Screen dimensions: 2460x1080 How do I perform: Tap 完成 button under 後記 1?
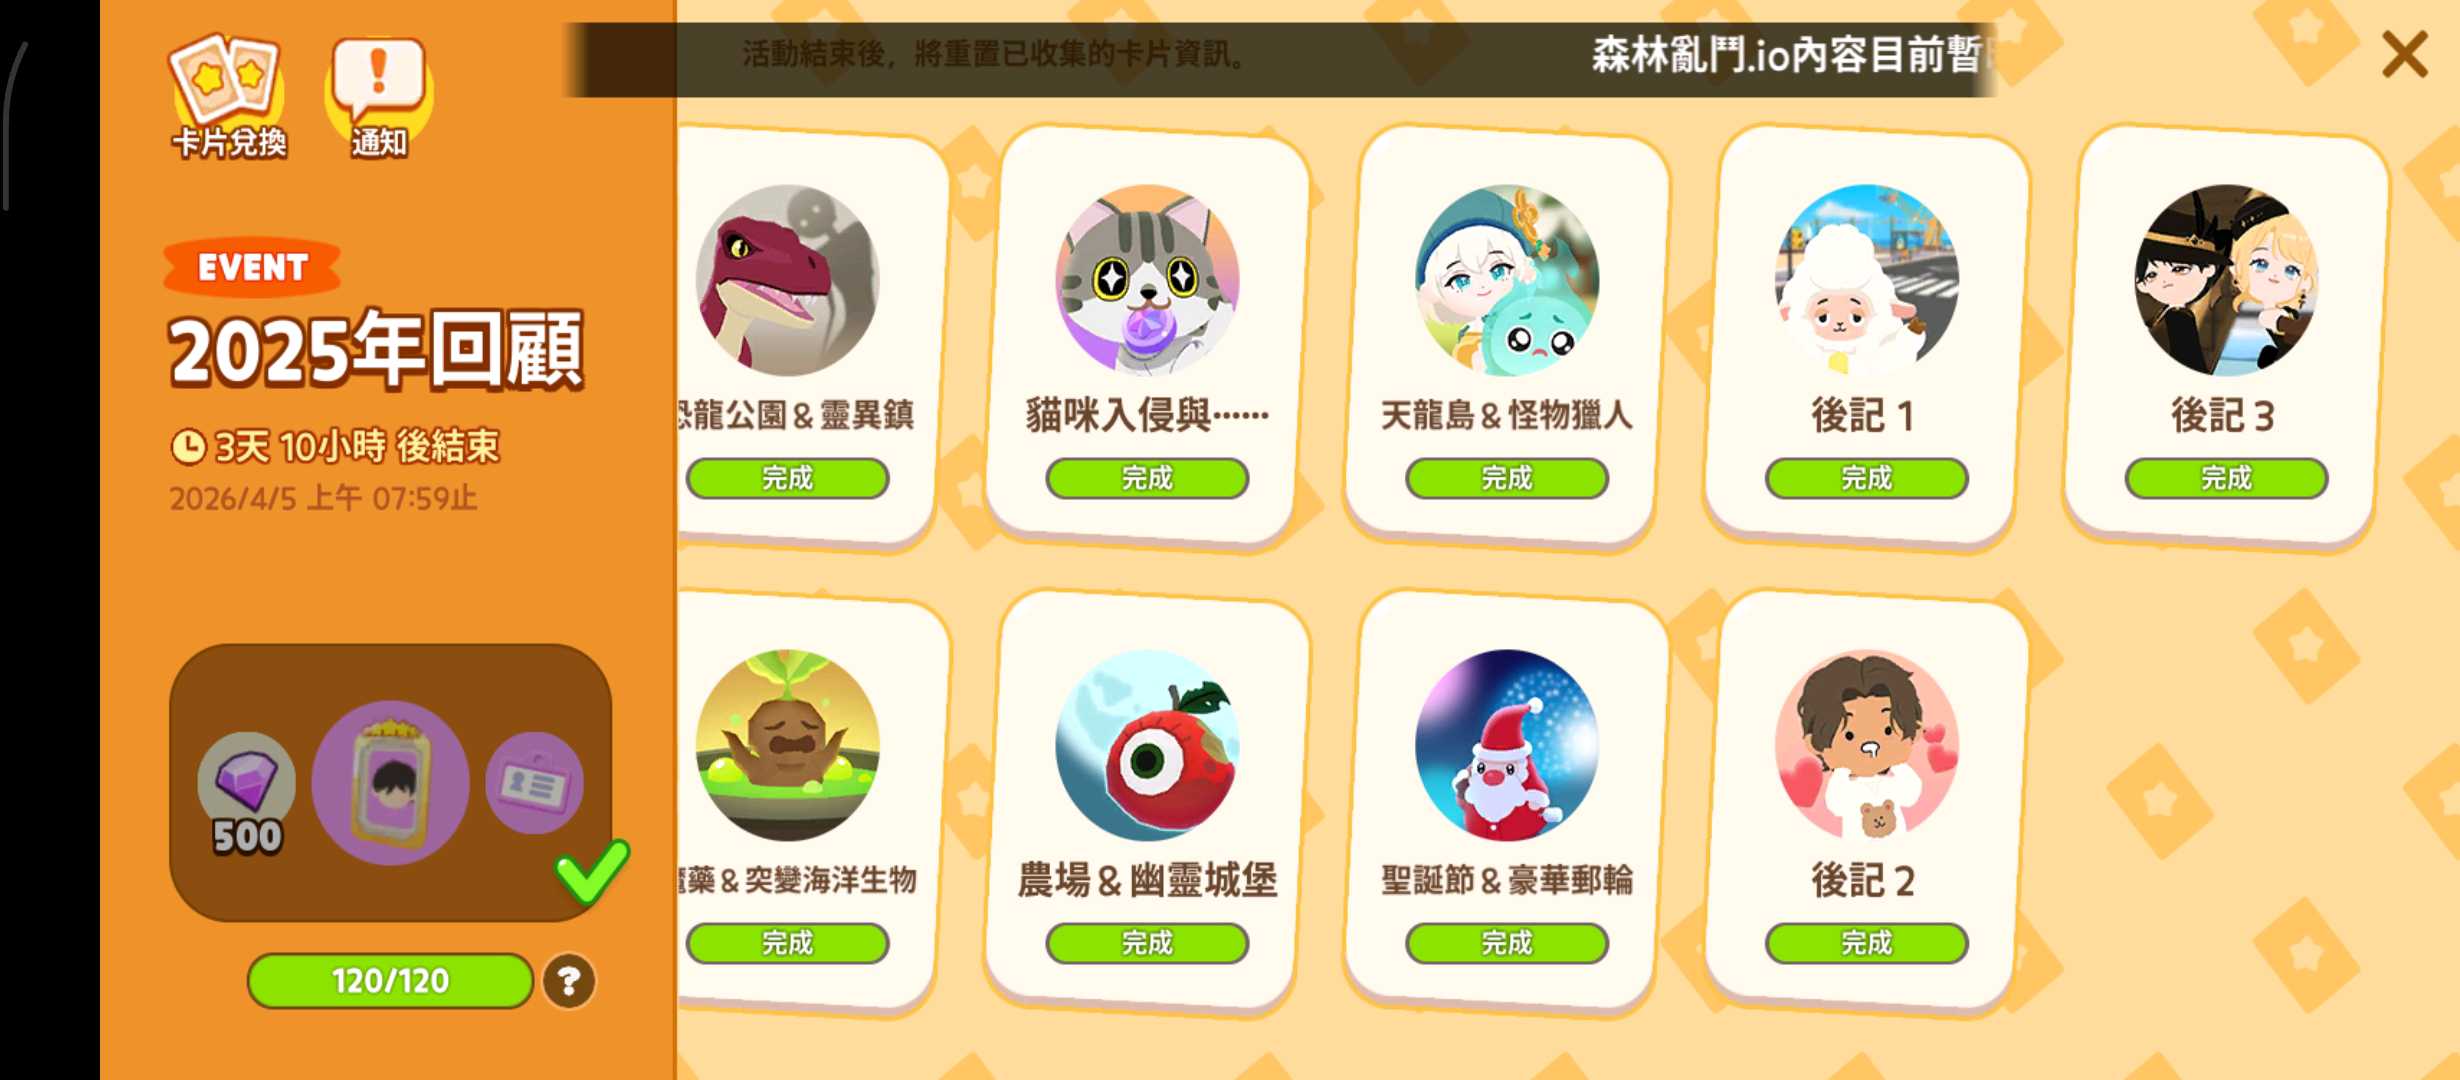[x=1867, y=478]
